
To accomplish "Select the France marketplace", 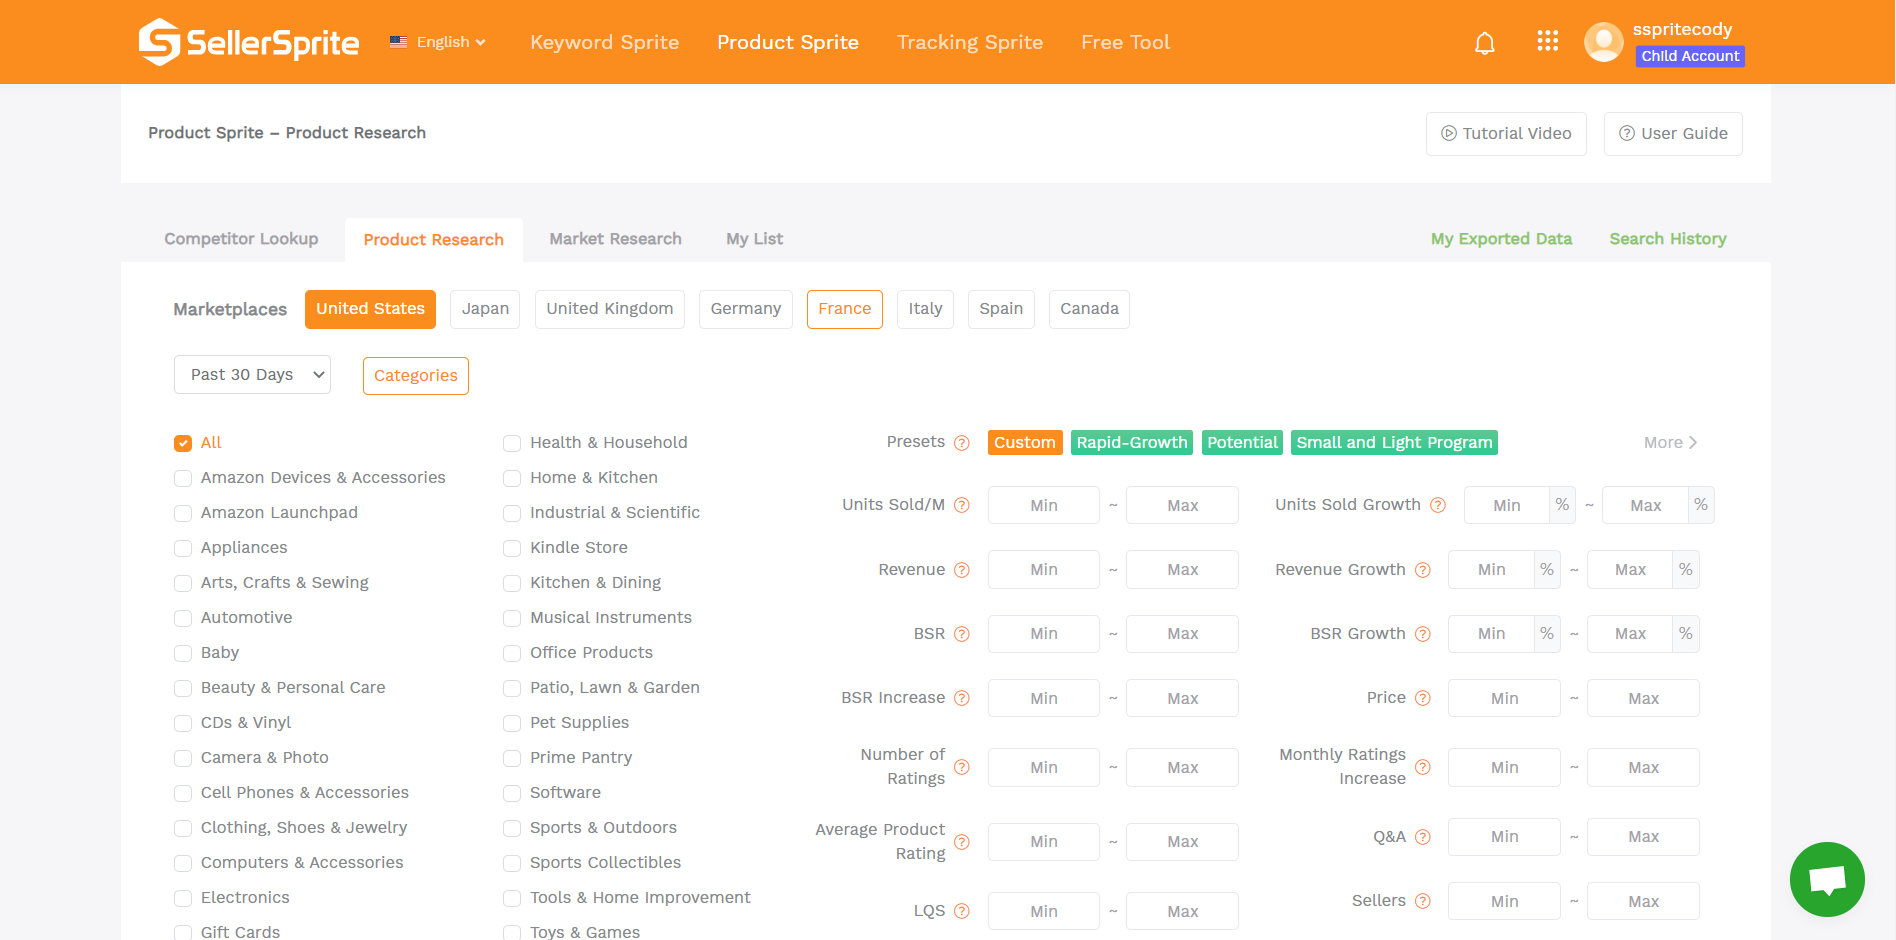I will [x=845, y=309].
